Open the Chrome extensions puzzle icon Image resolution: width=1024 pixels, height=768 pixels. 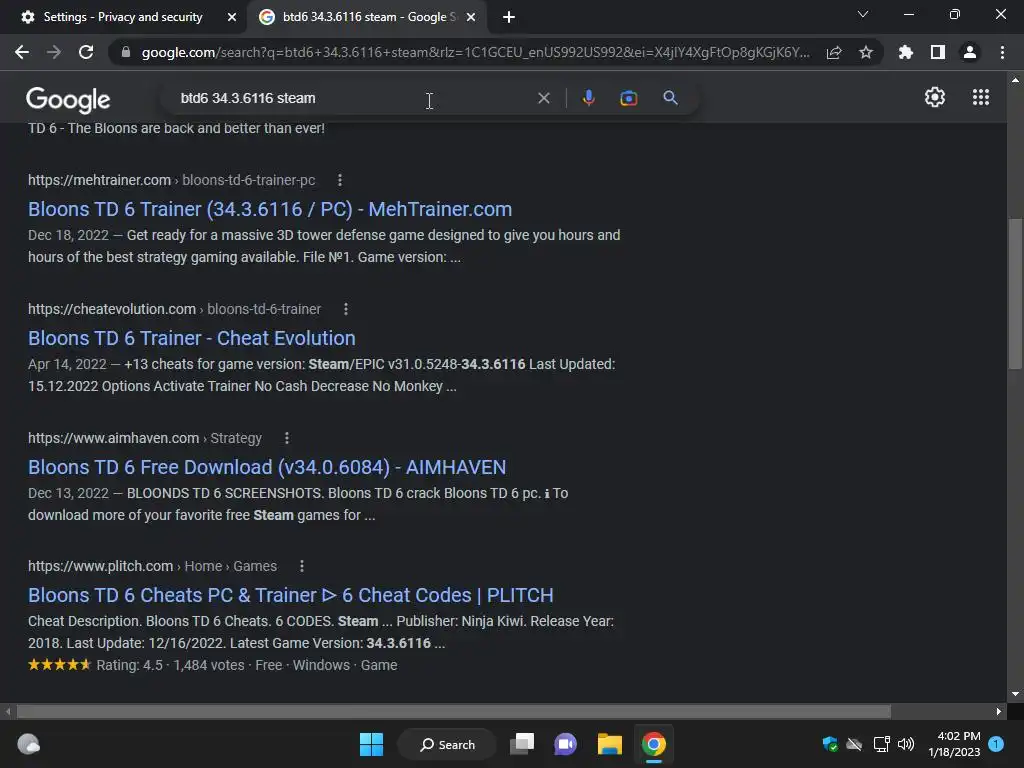(x=906, y=52)
